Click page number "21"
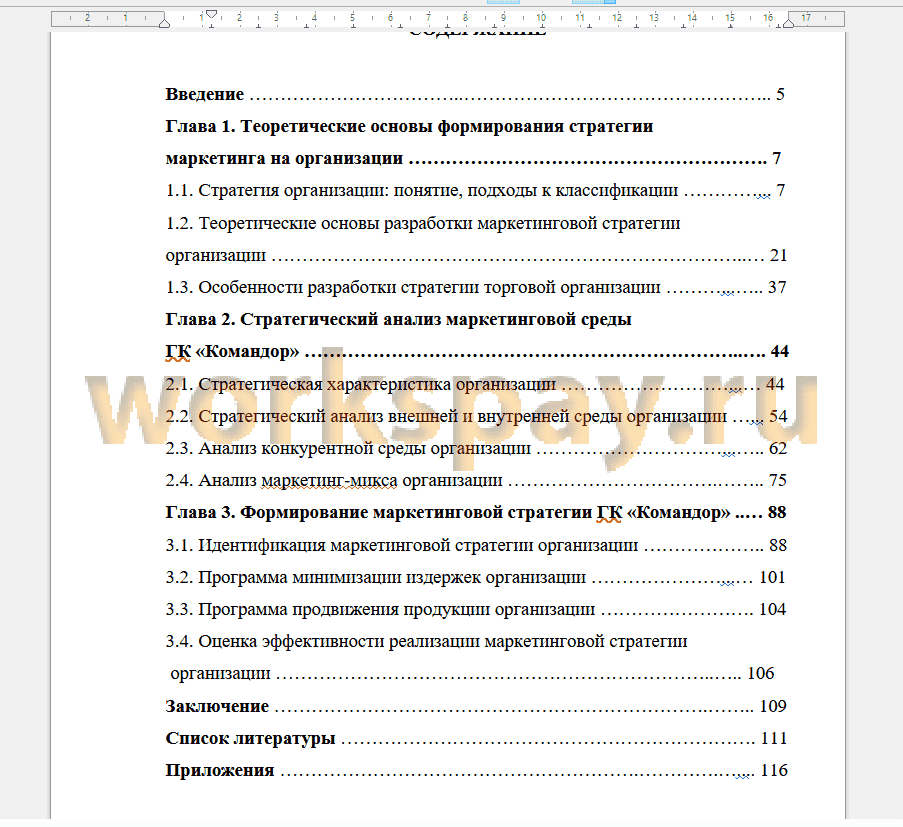 coord(779,255)
